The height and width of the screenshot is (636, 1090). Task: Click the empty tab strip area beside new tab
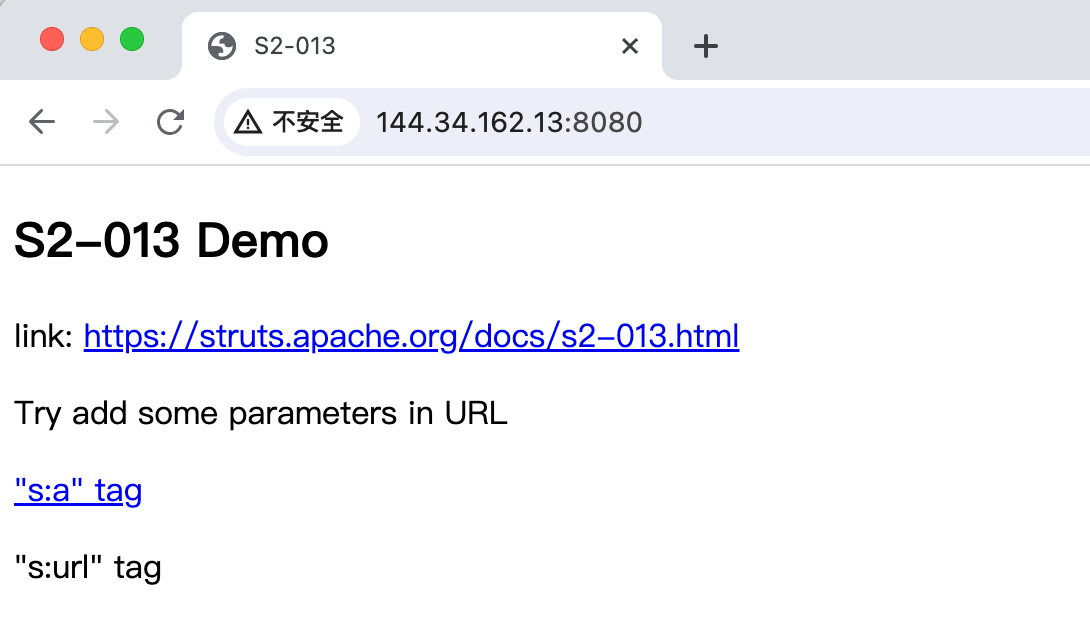coord(900,40)
